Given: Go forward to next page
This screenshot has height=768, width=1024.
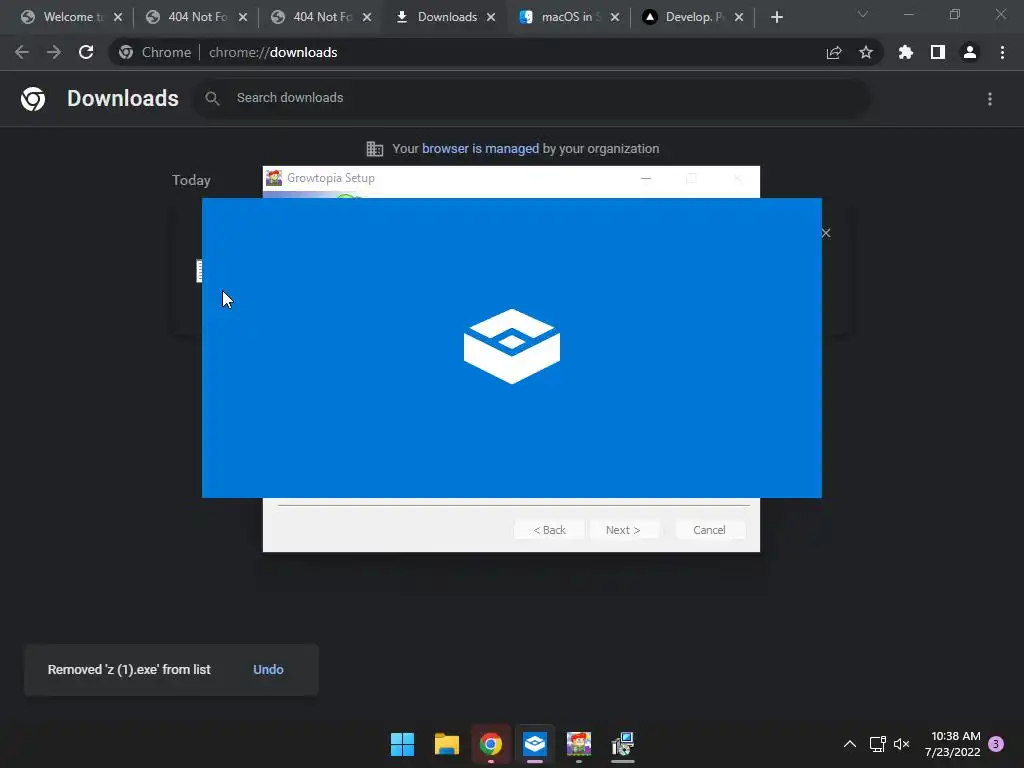Looking at the screenshot, I should pyautogui.click(x=54, y=52).
